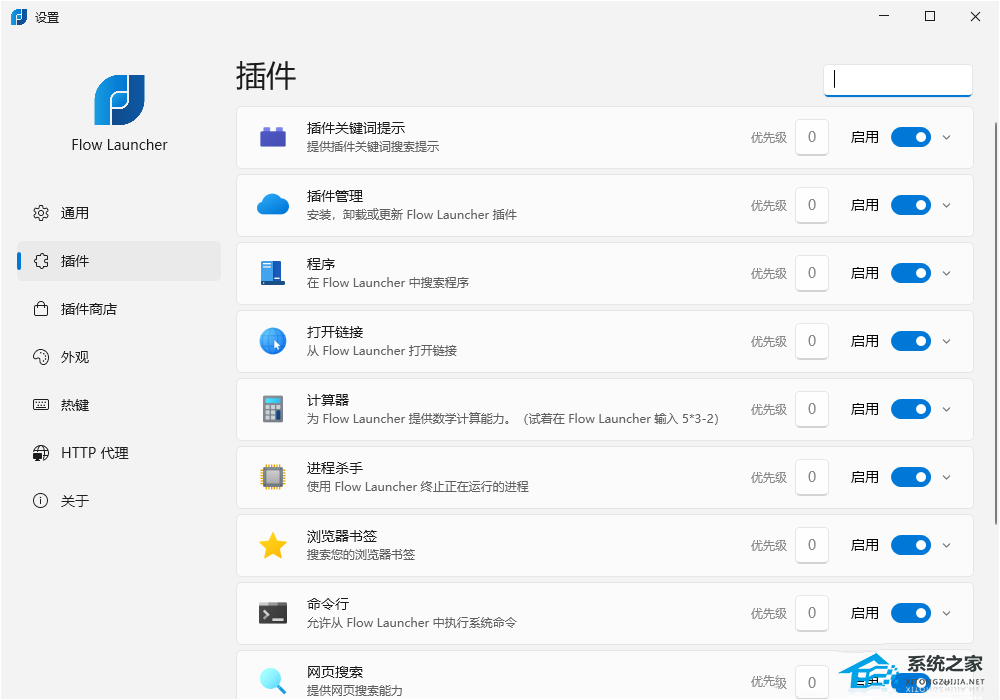Switch off the 打开链接 plugin

click(x=911, y=341)
